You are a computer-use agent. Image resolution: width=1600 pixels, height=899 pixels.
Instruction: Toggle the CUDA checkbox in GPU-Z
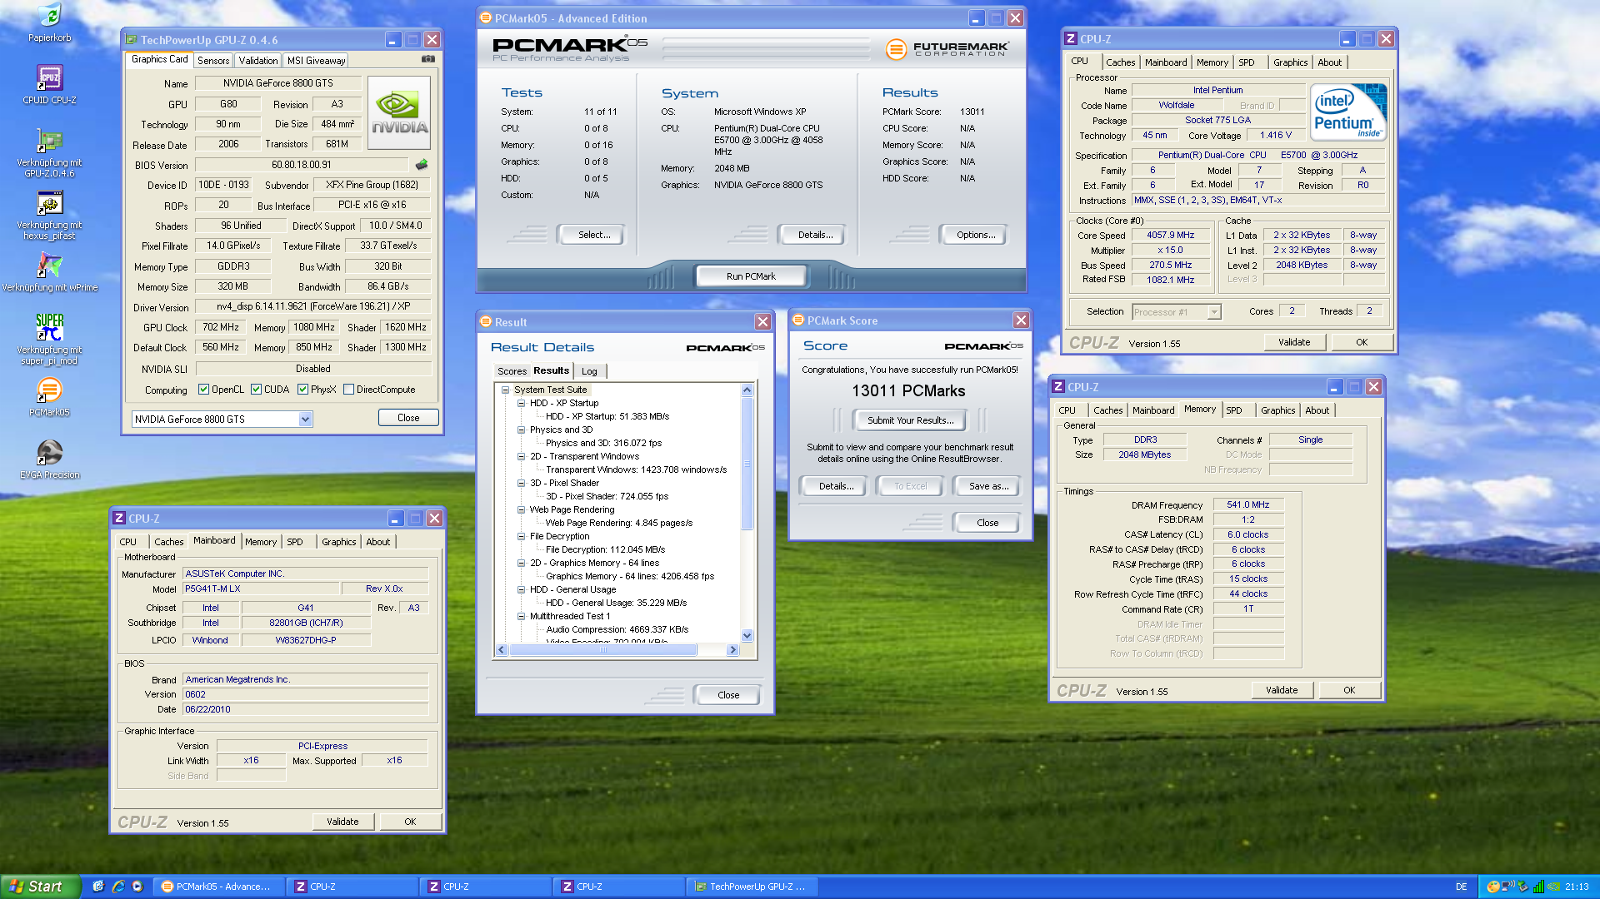pos(257,390)
